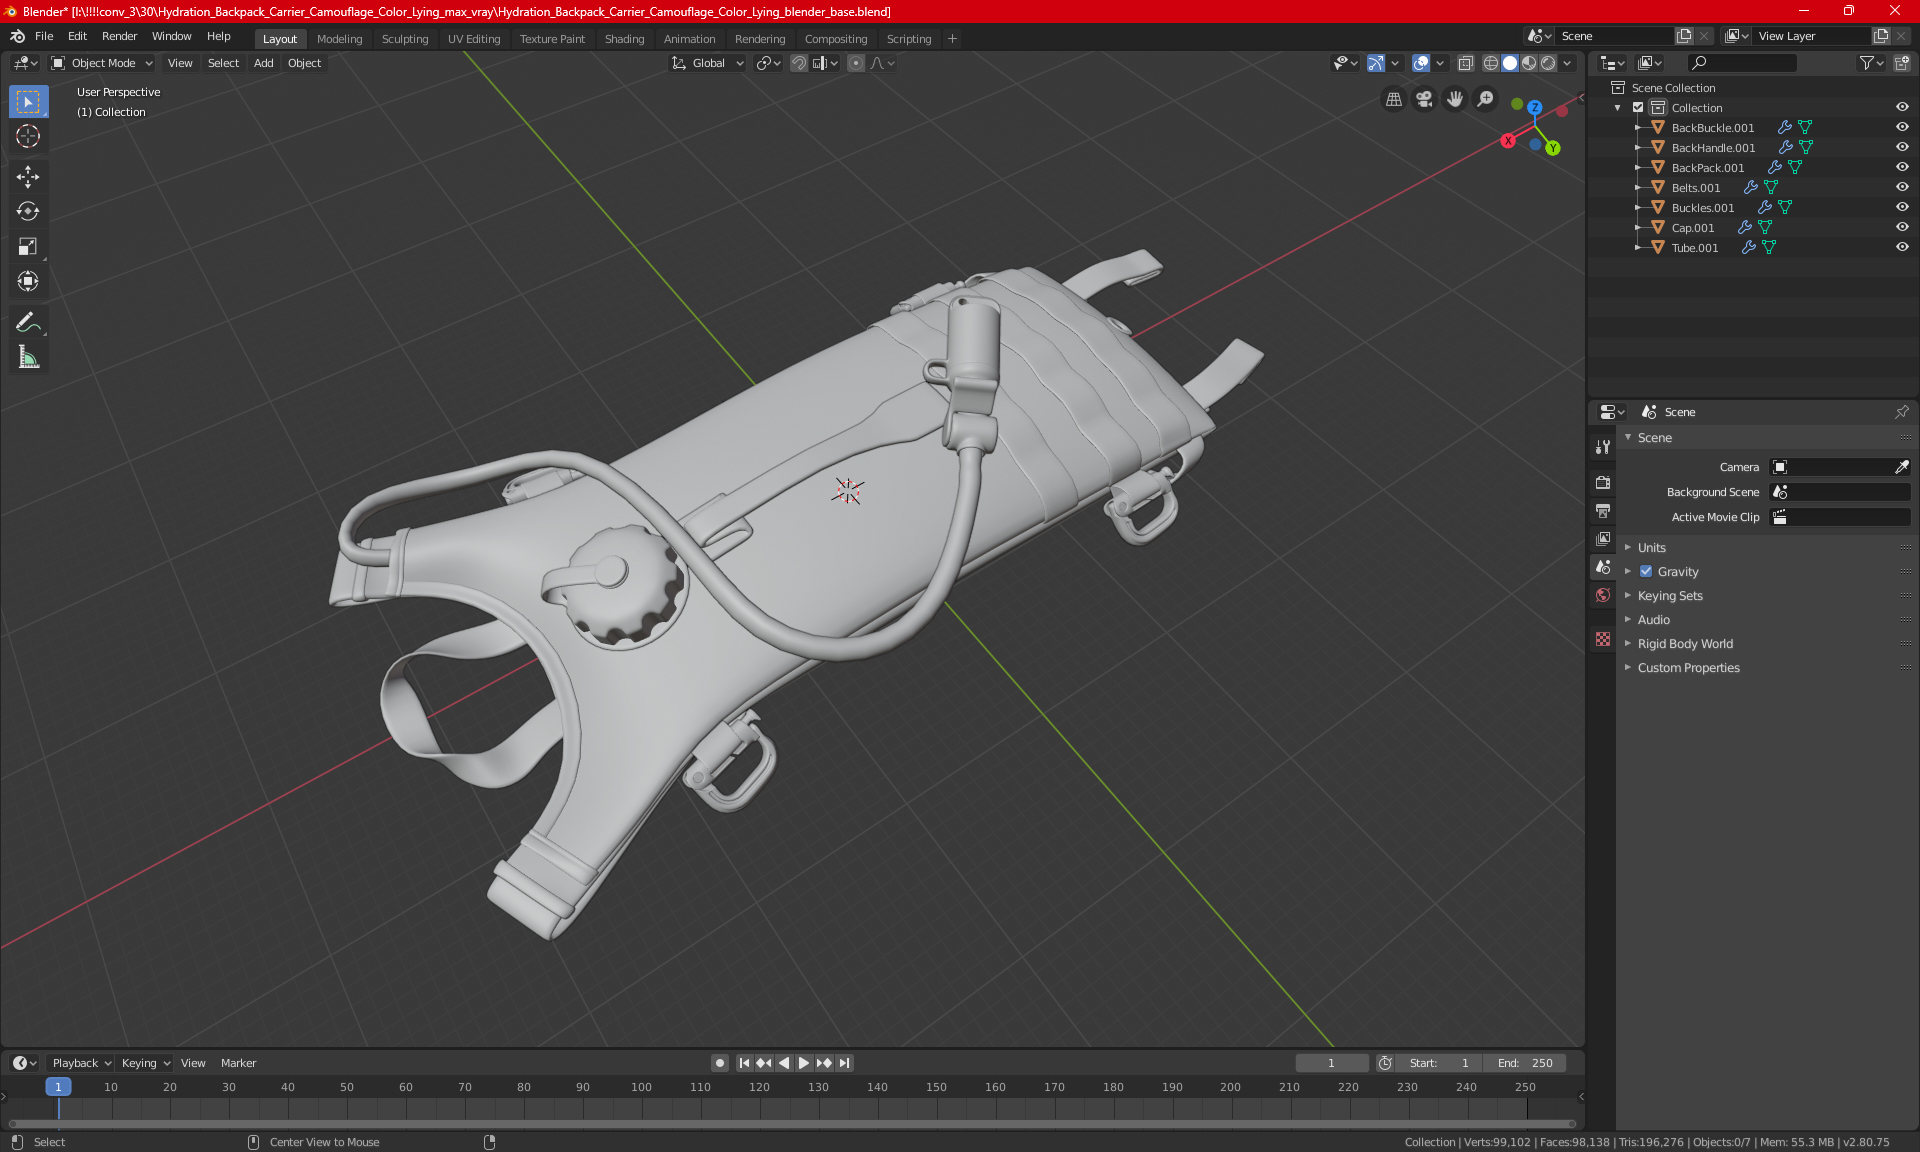Toggle Collection exclude checkbox in outliner

(x=1638, y=108)
